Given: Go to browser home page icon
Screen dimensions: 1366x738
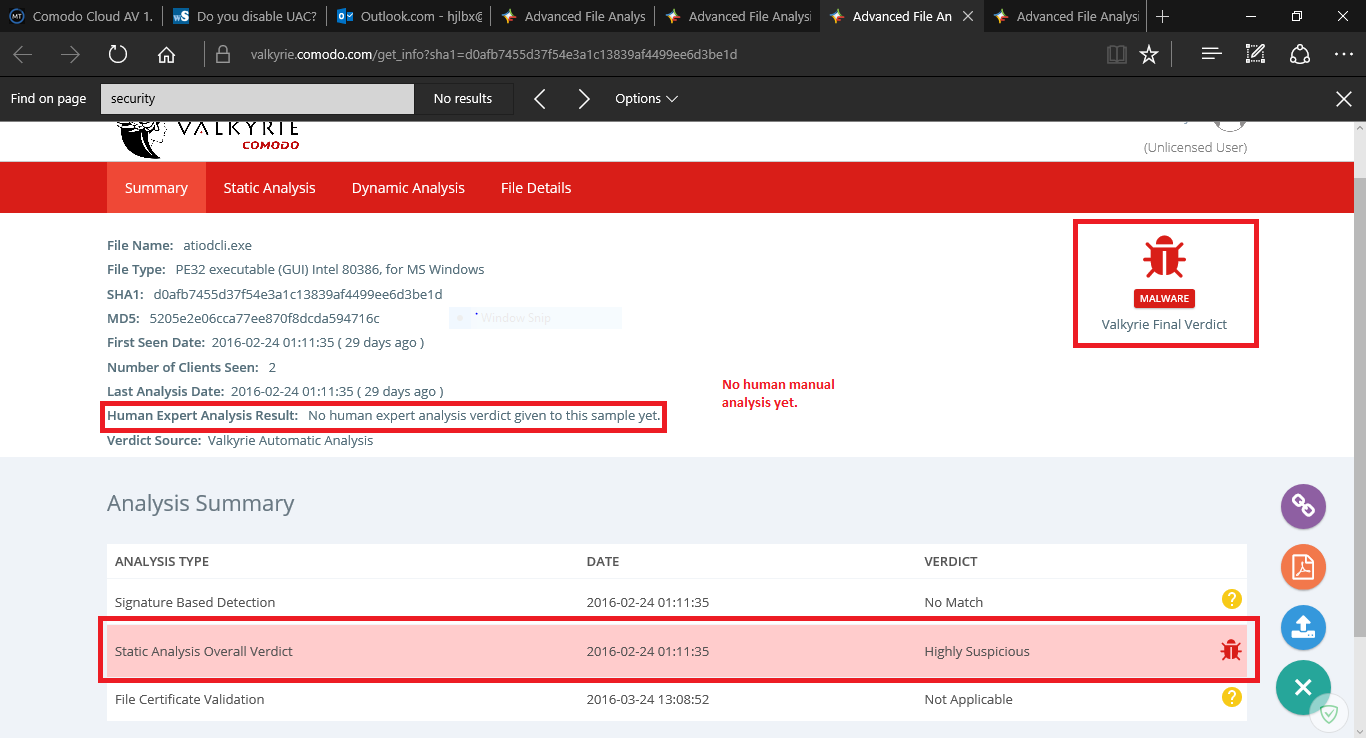Looking at the screenshot, I should [x=167, y=54].
